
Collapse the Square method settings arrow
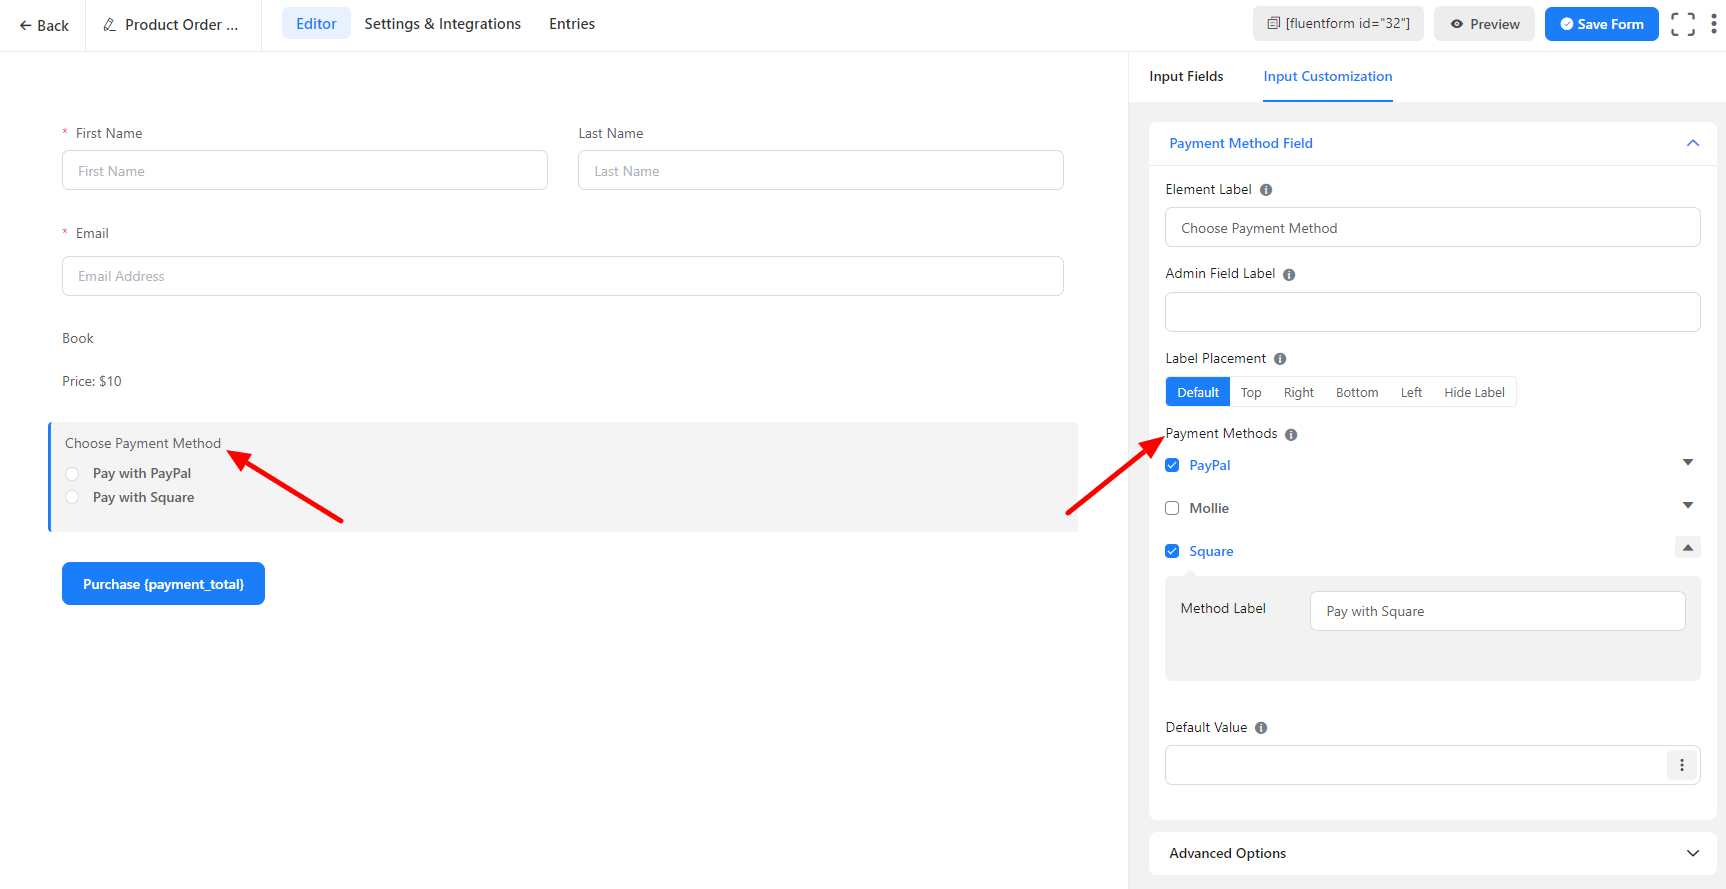tap(1687, 548)
